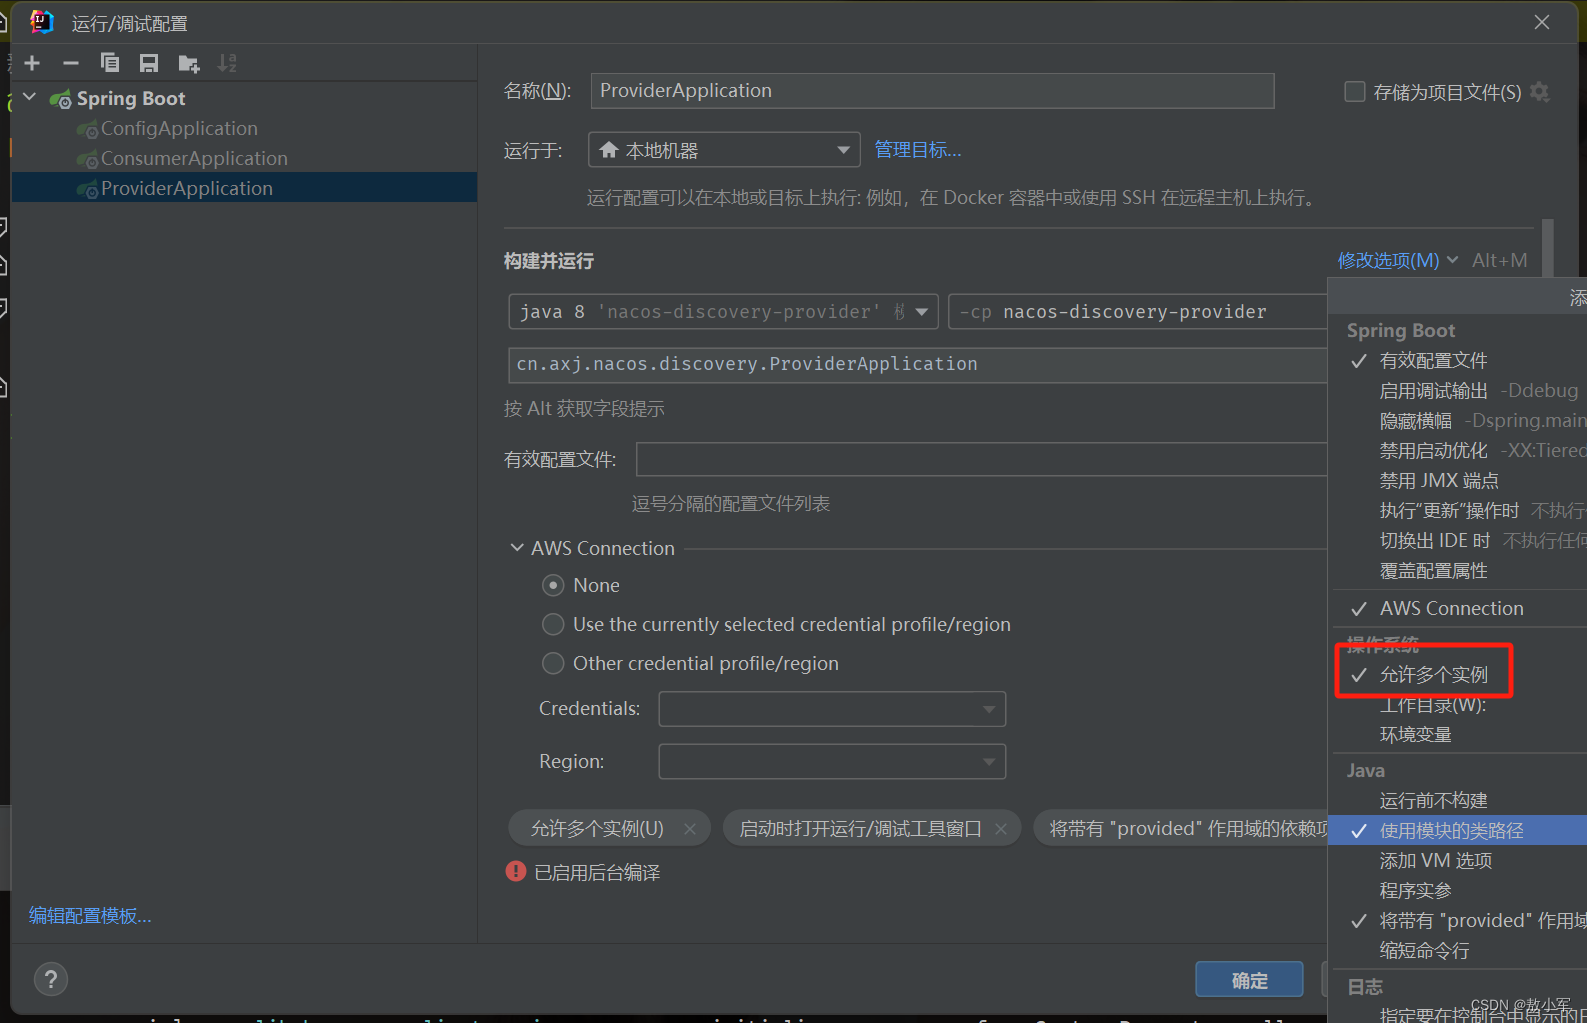The height and width of the screenshot is (1023, 1587).
Task: Click the 有效配置文件 input field
Action: 982,459
